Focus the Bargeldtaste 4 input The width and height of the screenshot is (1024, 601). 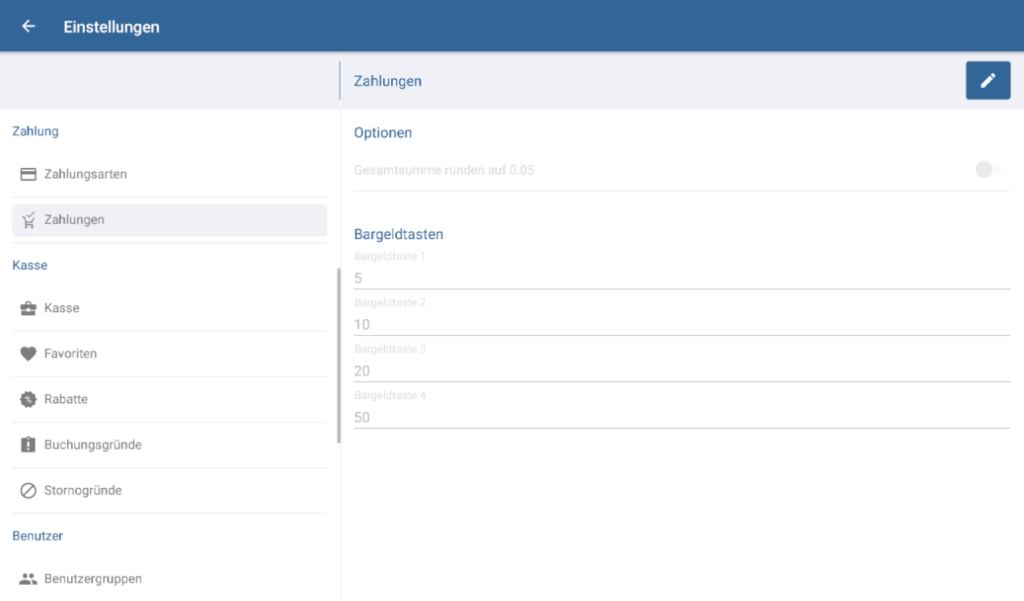[680, 417]
